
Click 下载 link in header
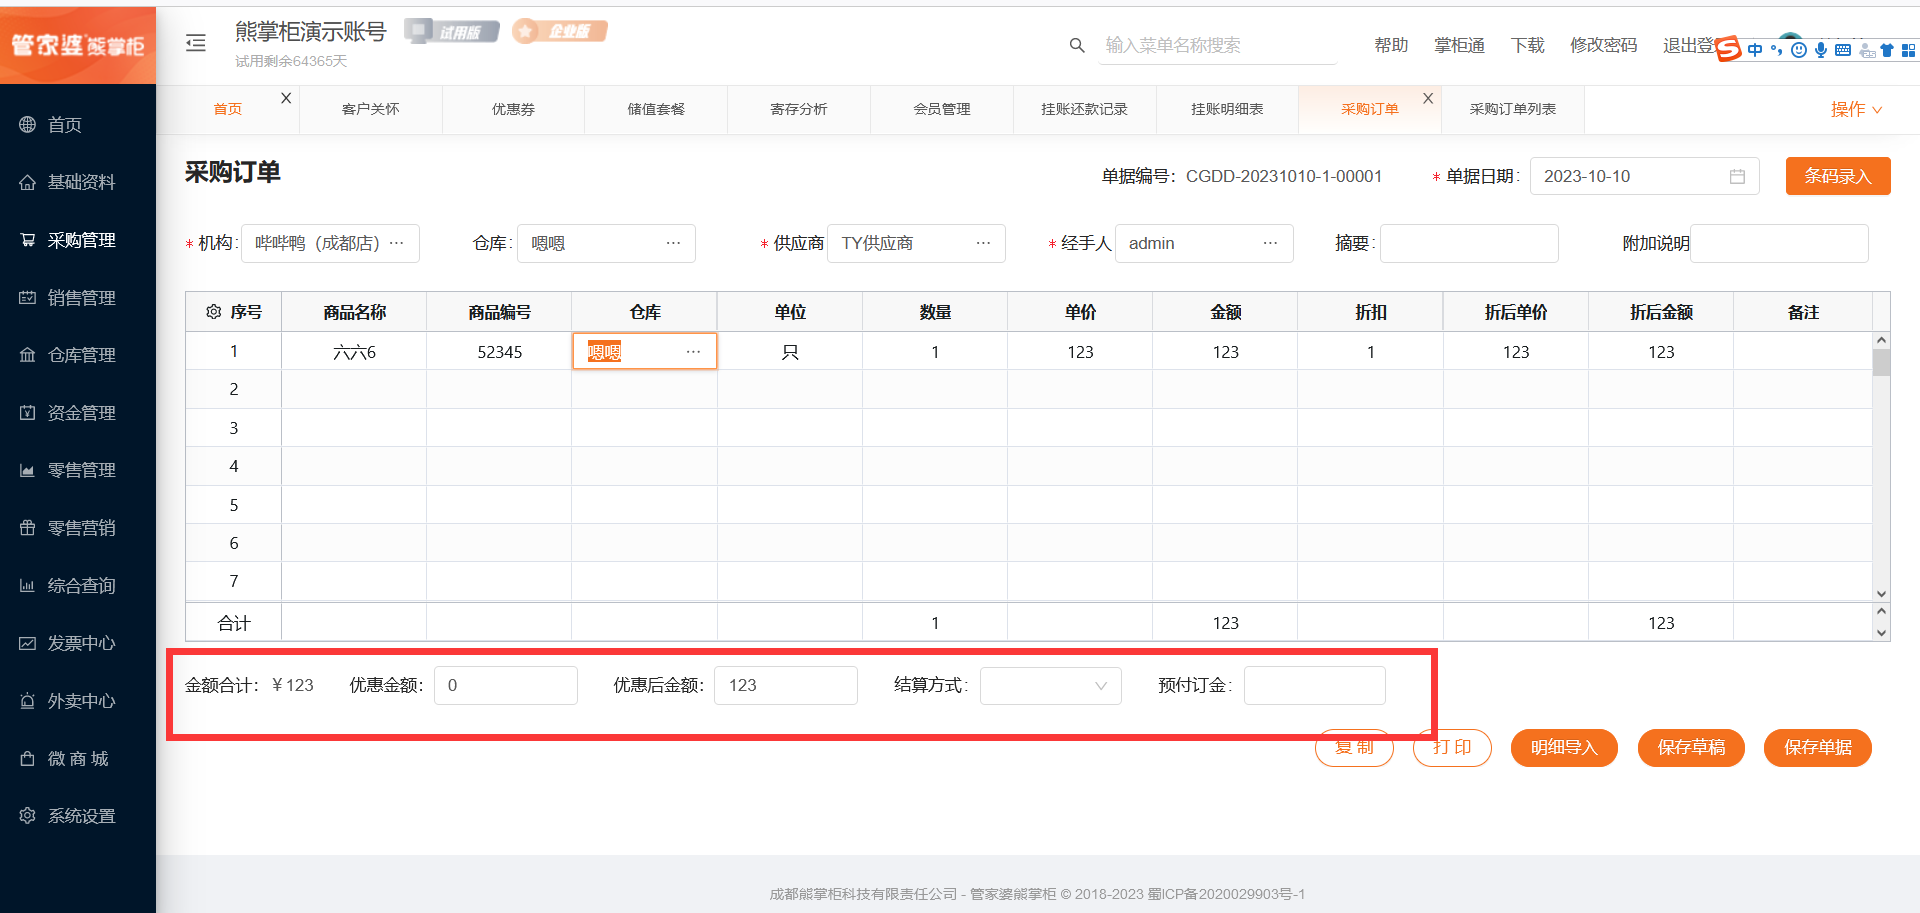[1527, 45]
